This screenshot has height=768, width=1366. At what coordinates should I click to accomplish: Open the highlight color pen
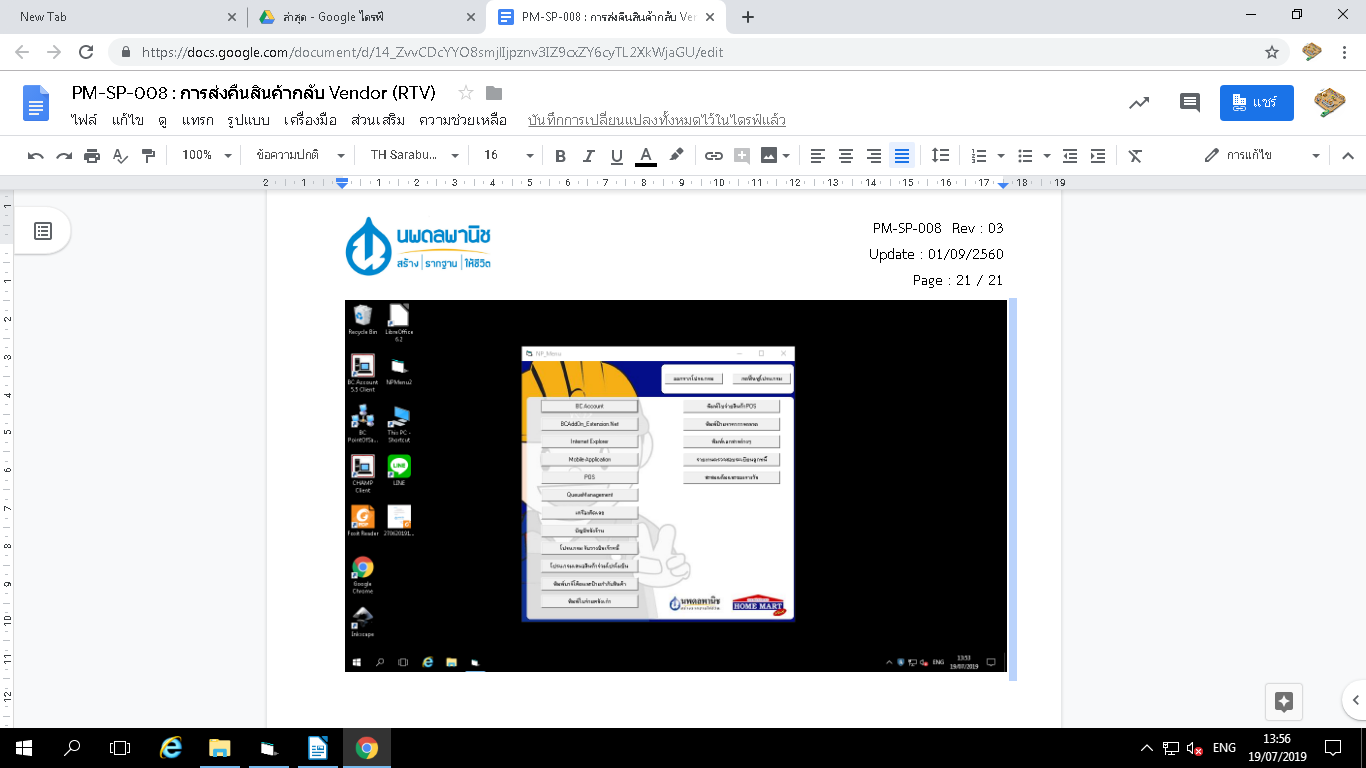tap(676, 156)
